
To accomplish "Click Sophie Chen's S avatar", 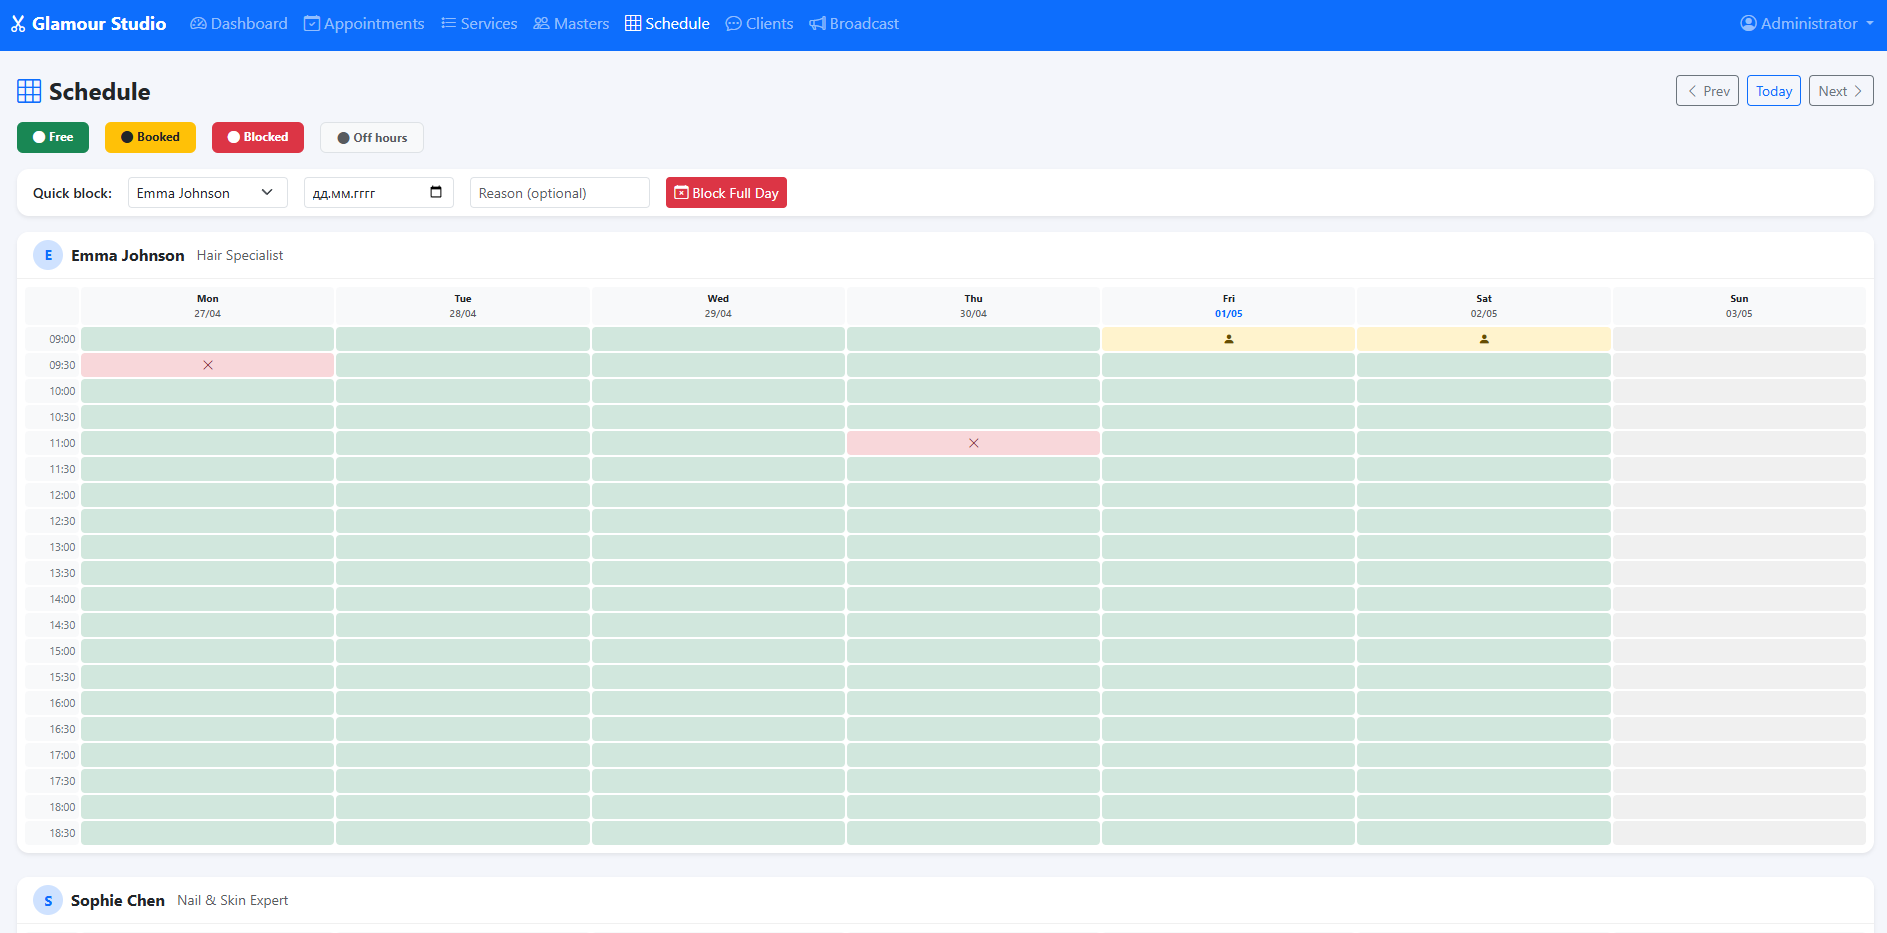I will (x=48, y=900).
